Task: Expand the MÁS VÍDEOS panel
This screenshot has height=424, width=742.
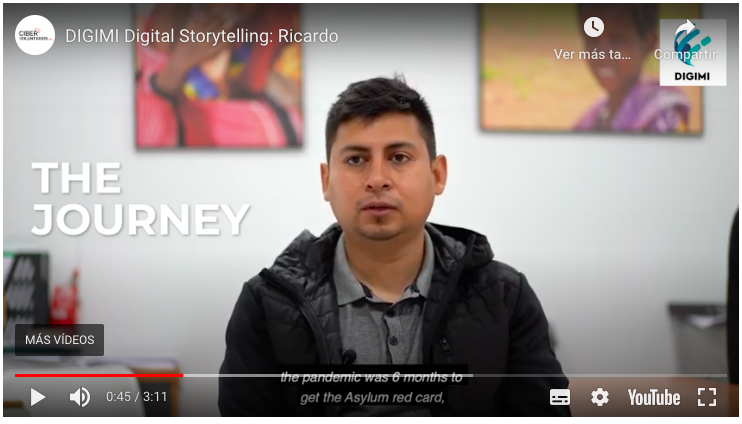Action: tap(60, 340)
